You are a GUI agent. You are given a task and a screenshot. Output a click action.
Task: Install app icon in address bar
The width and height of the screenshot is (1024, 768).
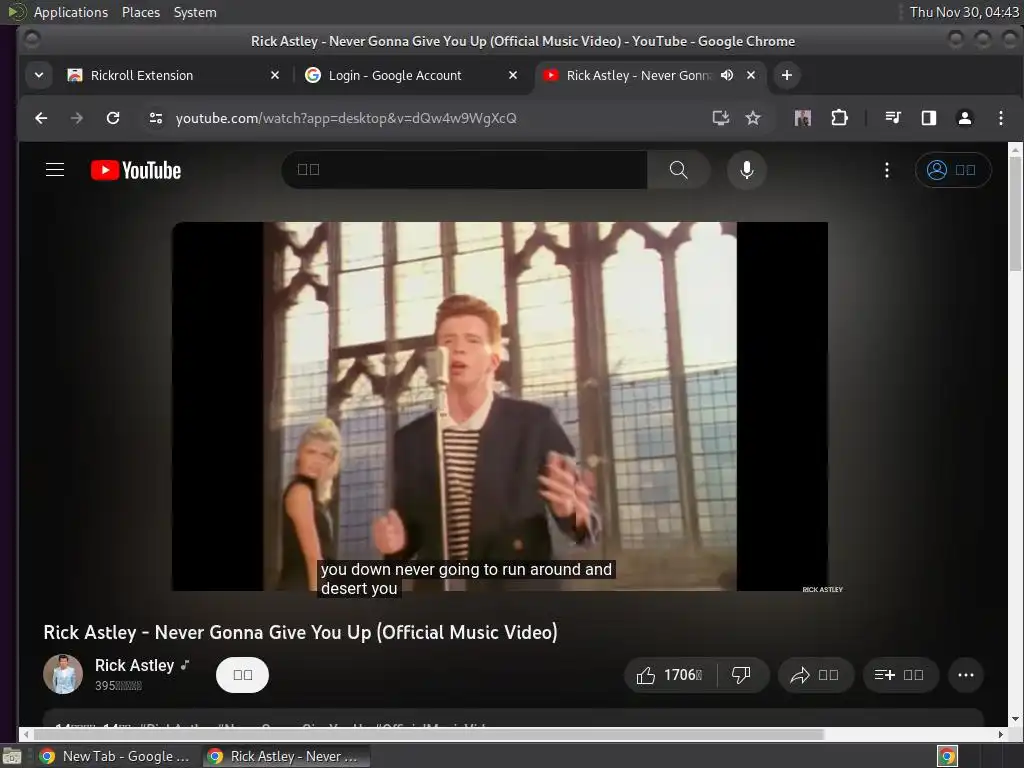click(720, 118)
